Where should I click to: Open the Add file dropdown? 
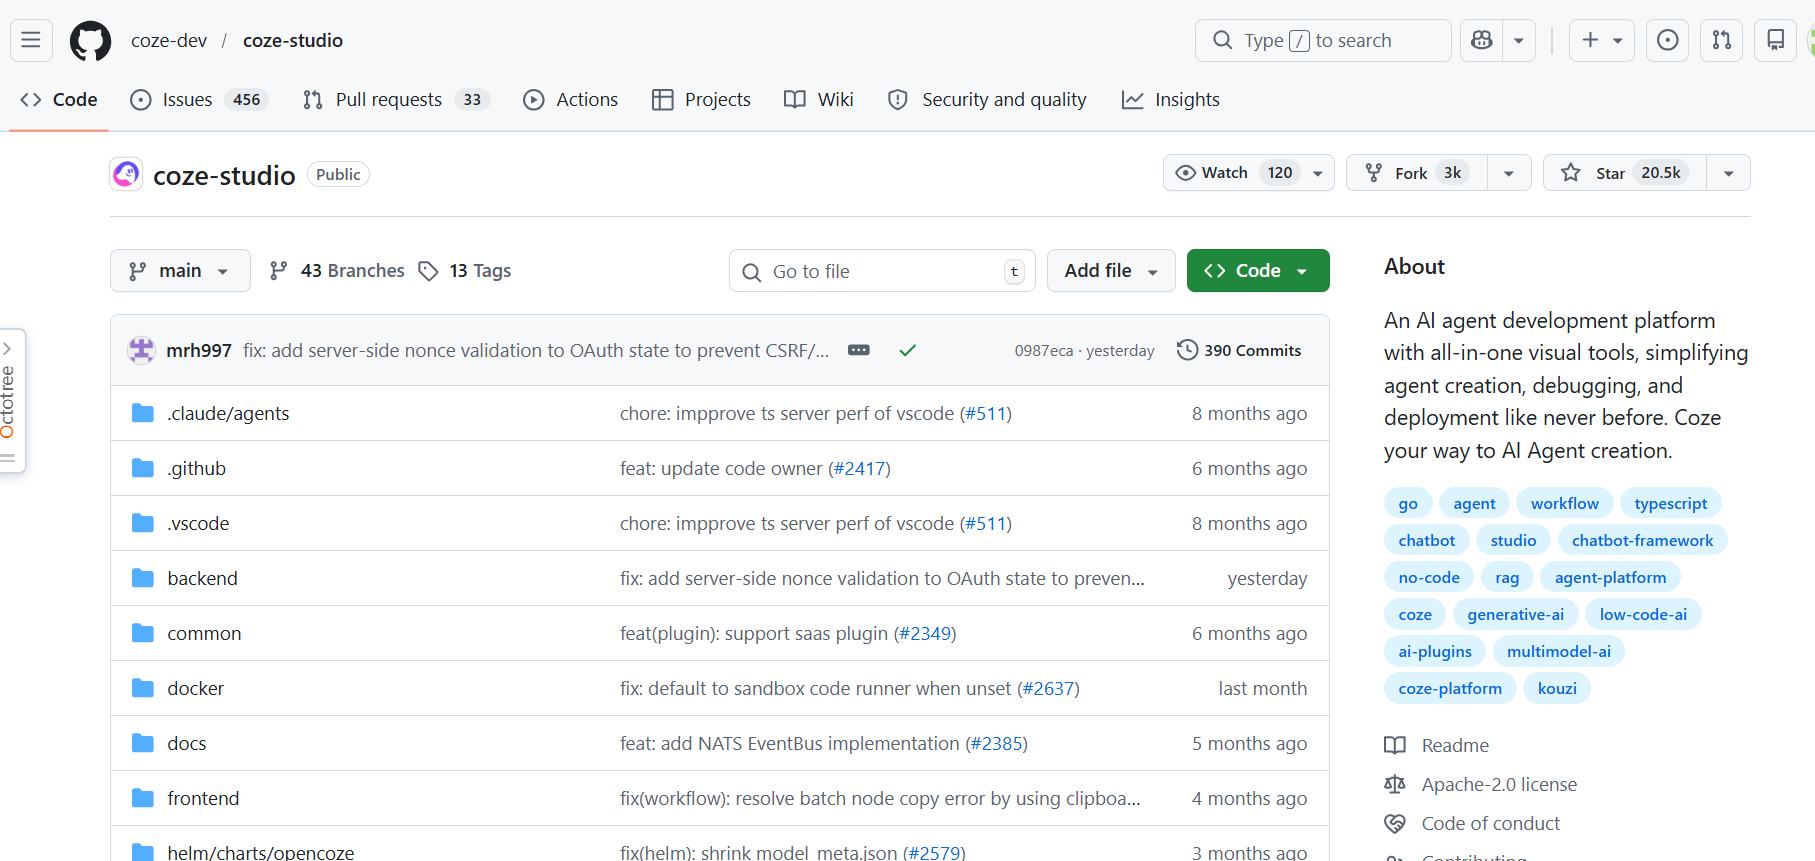(1111, 271)
